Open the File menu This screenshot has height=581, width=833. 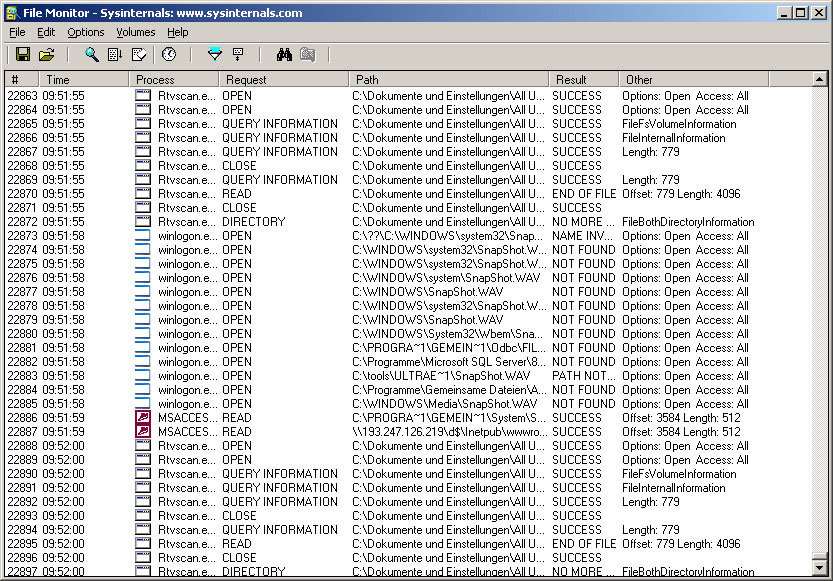[x=18, y=32]
